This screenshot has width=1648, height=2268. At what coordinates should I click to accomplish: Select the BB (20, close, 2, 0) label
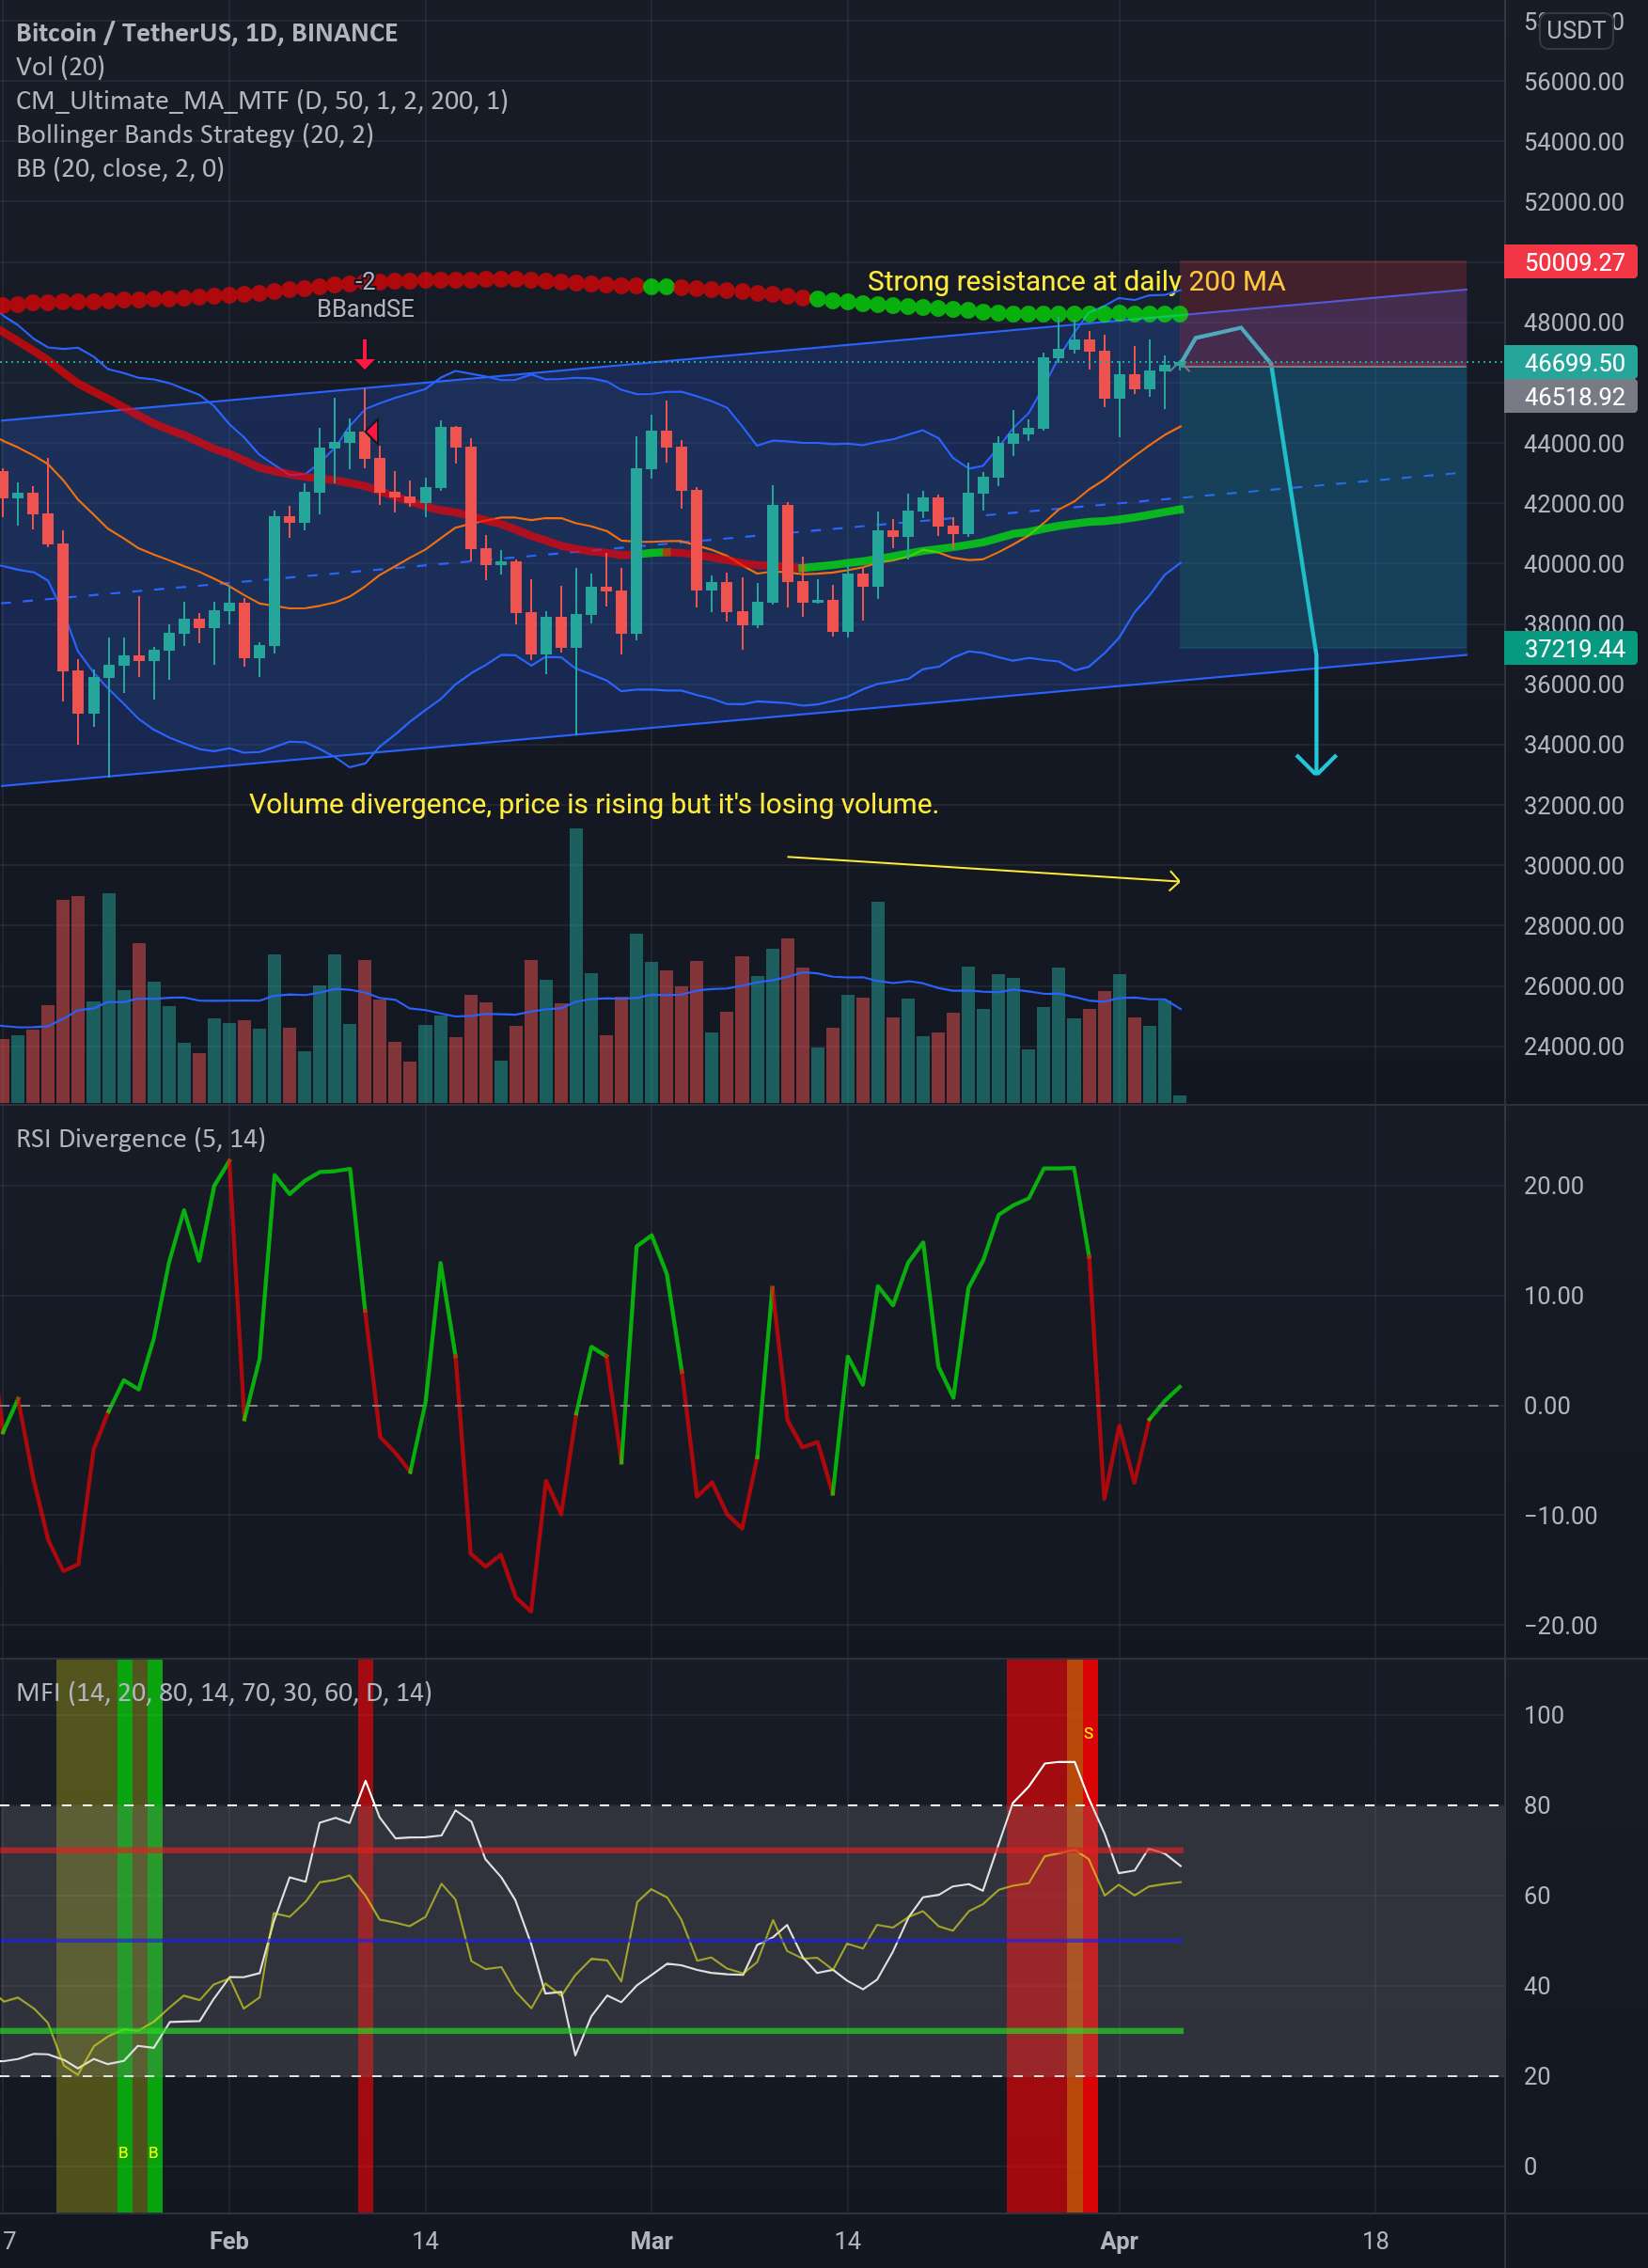(x=120, y=168)
